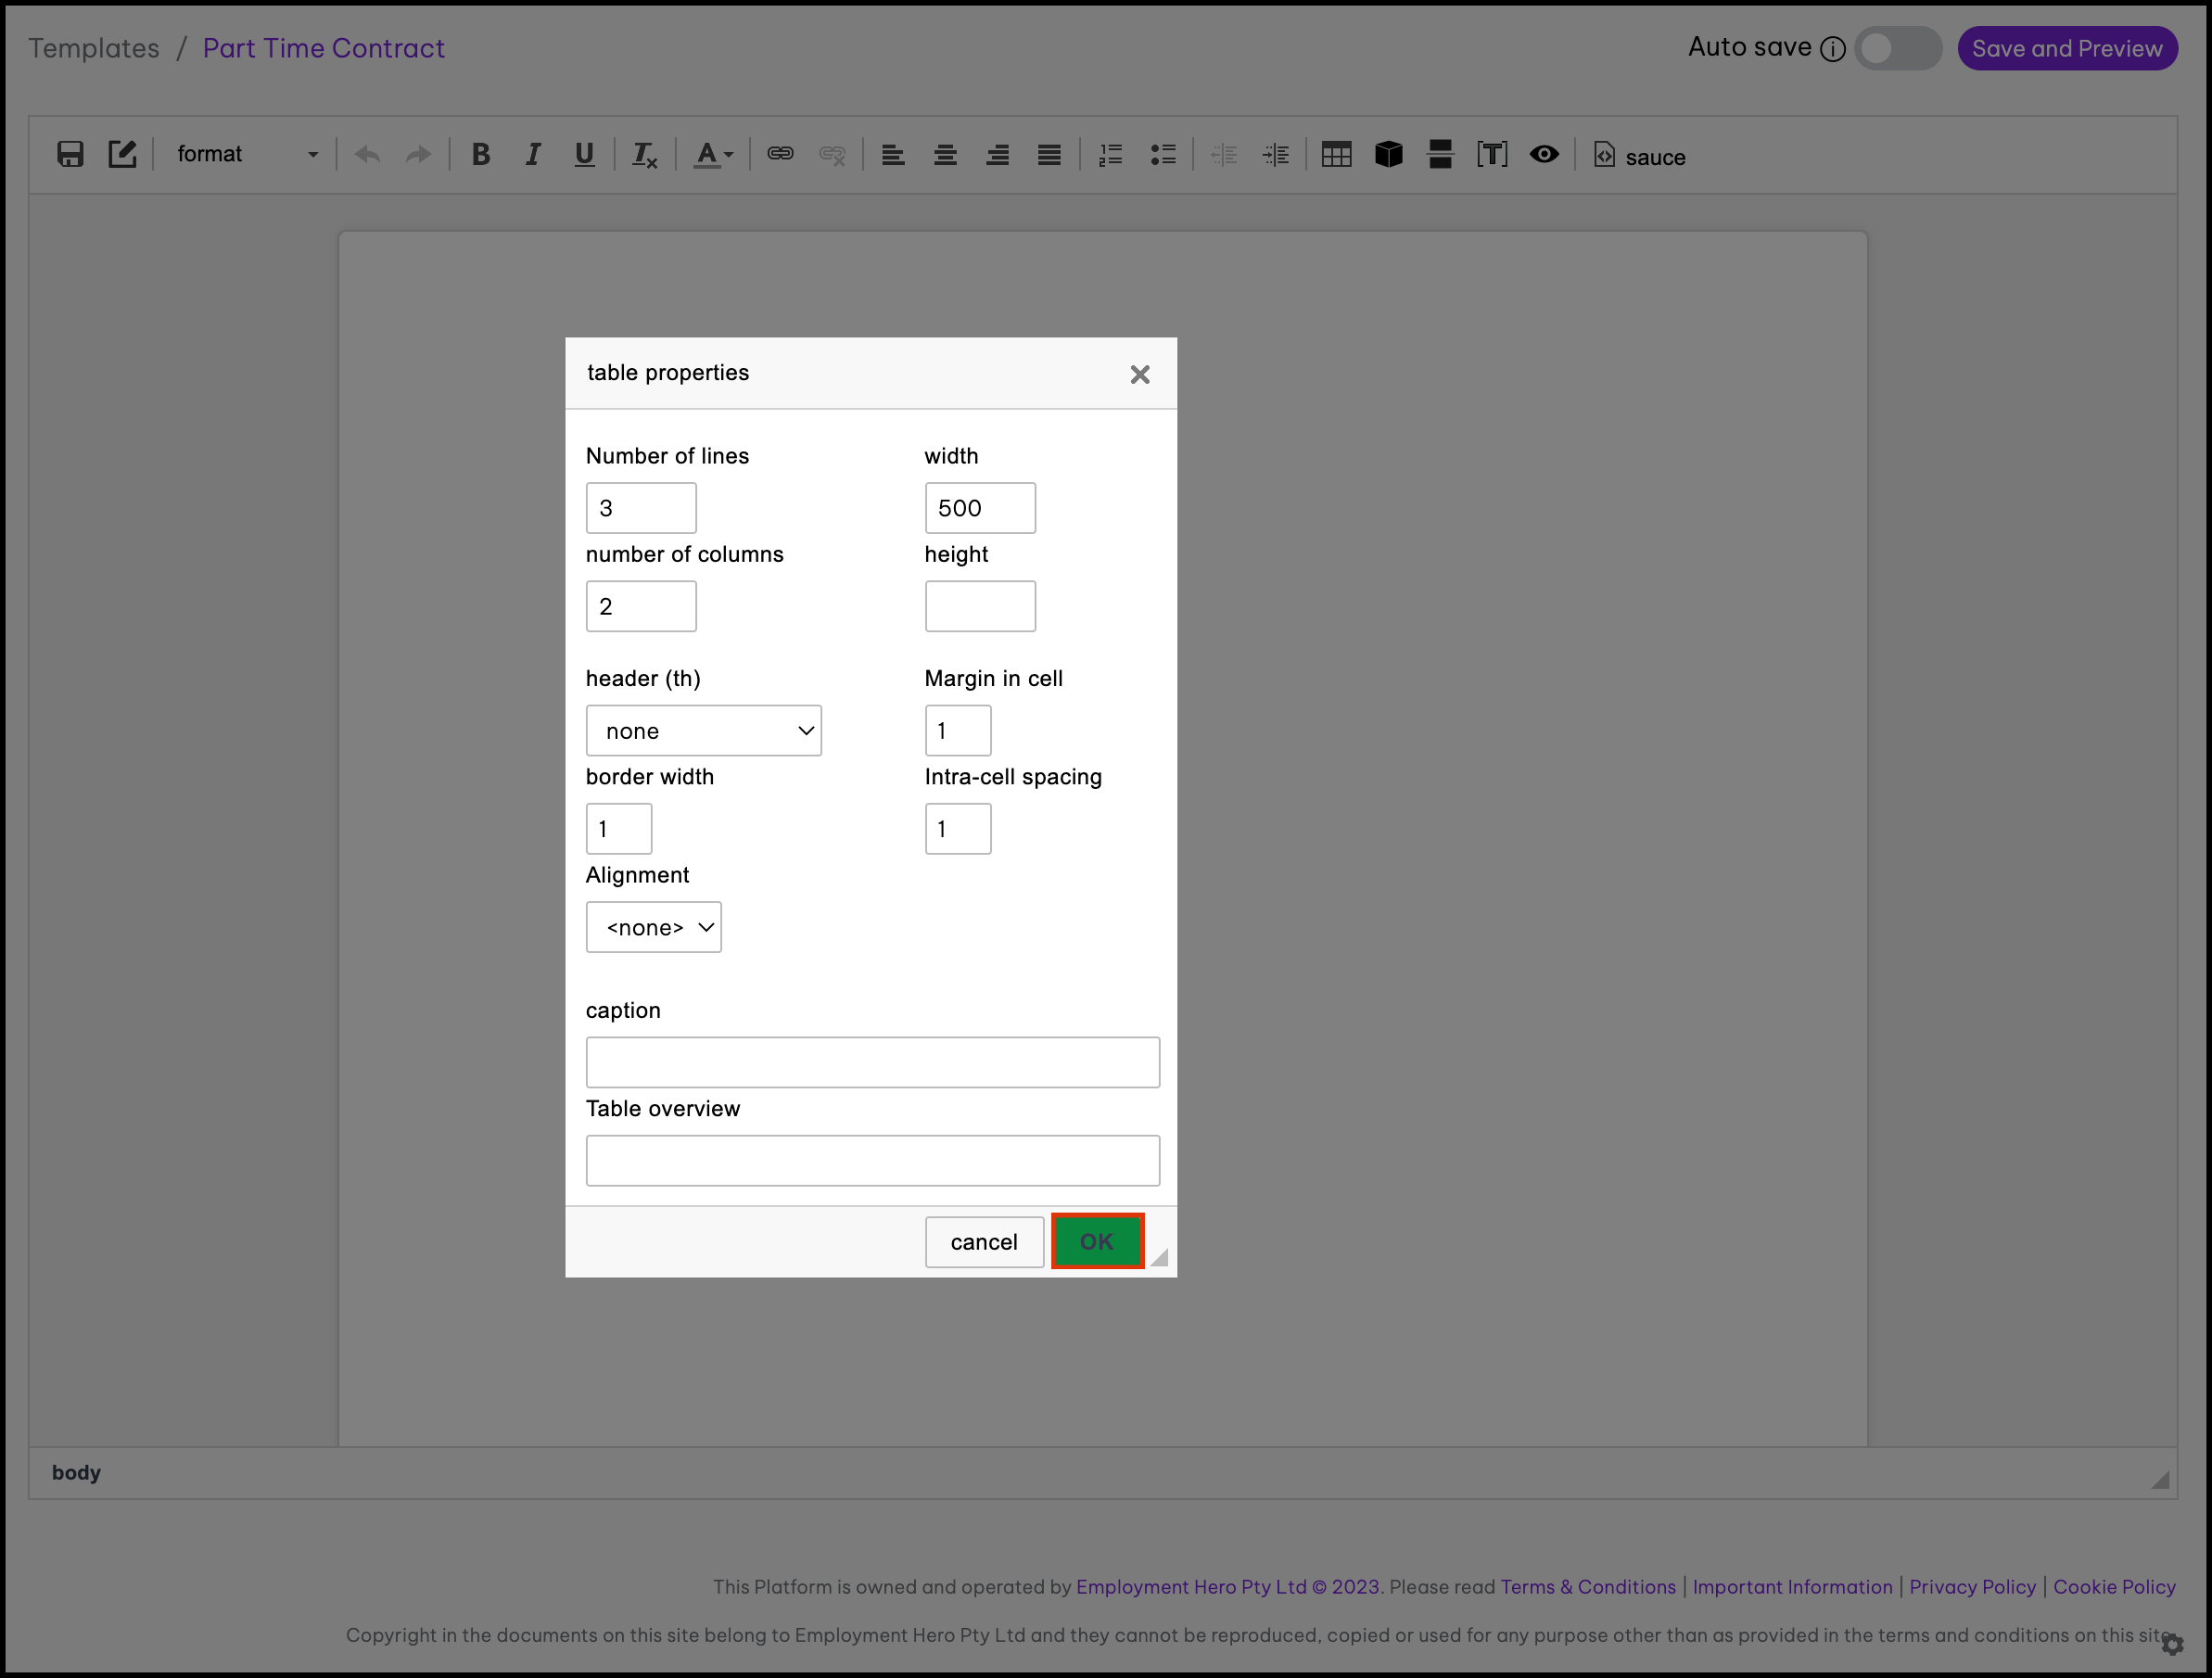Click the Clear Formatting icon
The width and height of the screenshot is (2212, 1678).
[x=644, y=154]
